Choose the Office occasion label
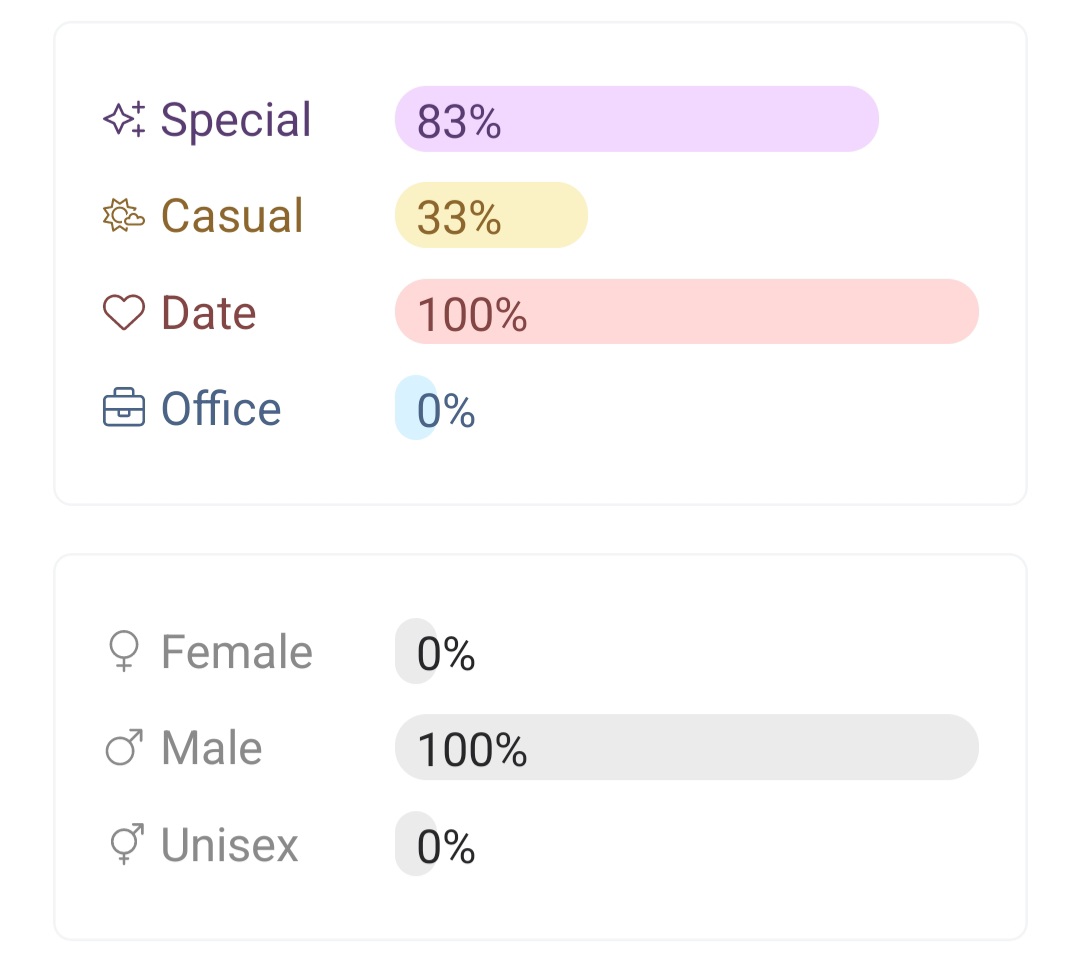This screenshot has width=1080, height=959. (x=221, y=409)
